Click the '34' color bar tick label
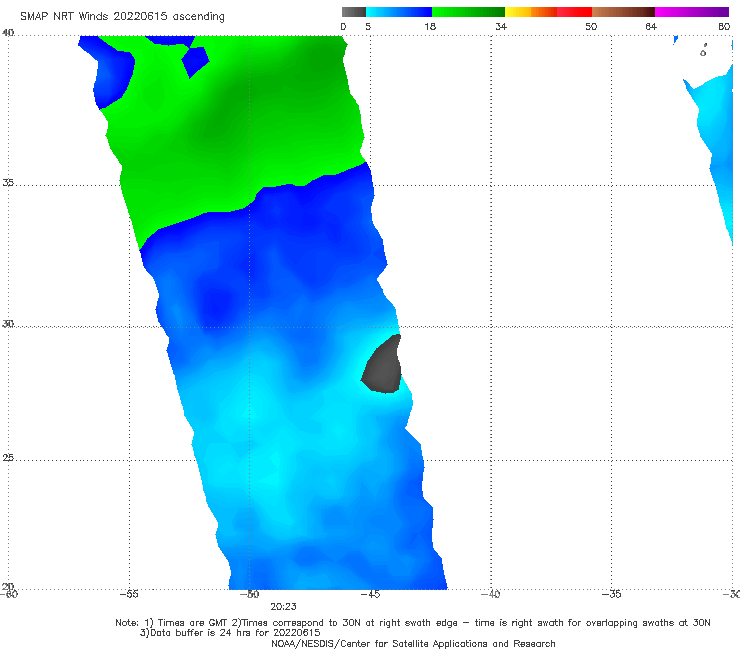 pos(501,26)
